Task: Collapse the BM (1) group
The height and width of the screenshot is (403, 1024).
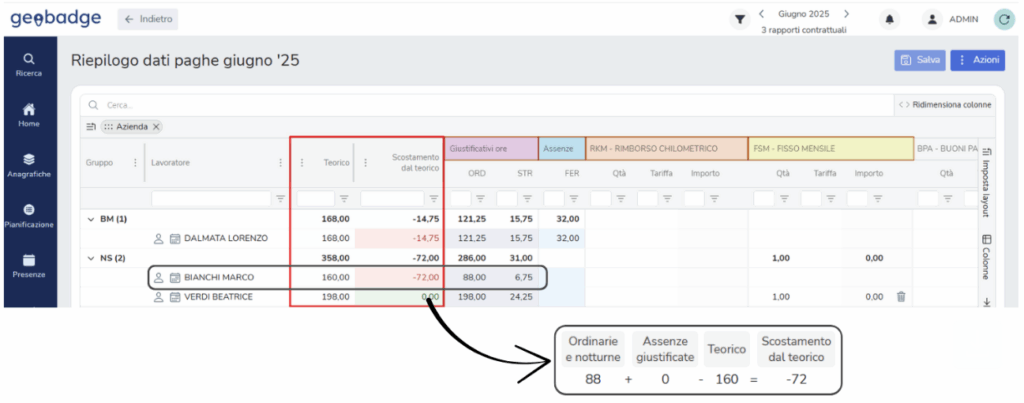Action: coord(91,220)
